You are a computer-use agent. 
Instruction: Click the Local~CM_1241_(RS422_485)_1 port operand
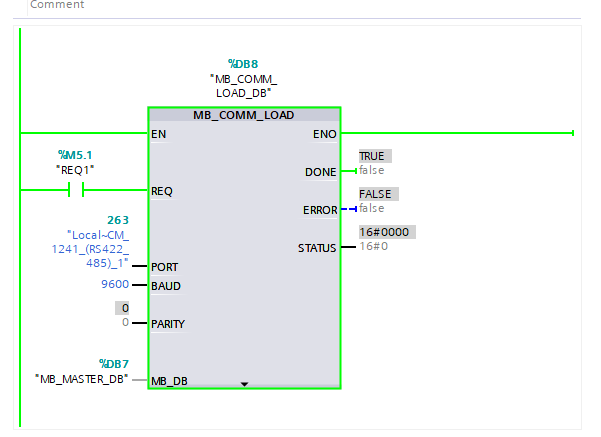point(90,249)
